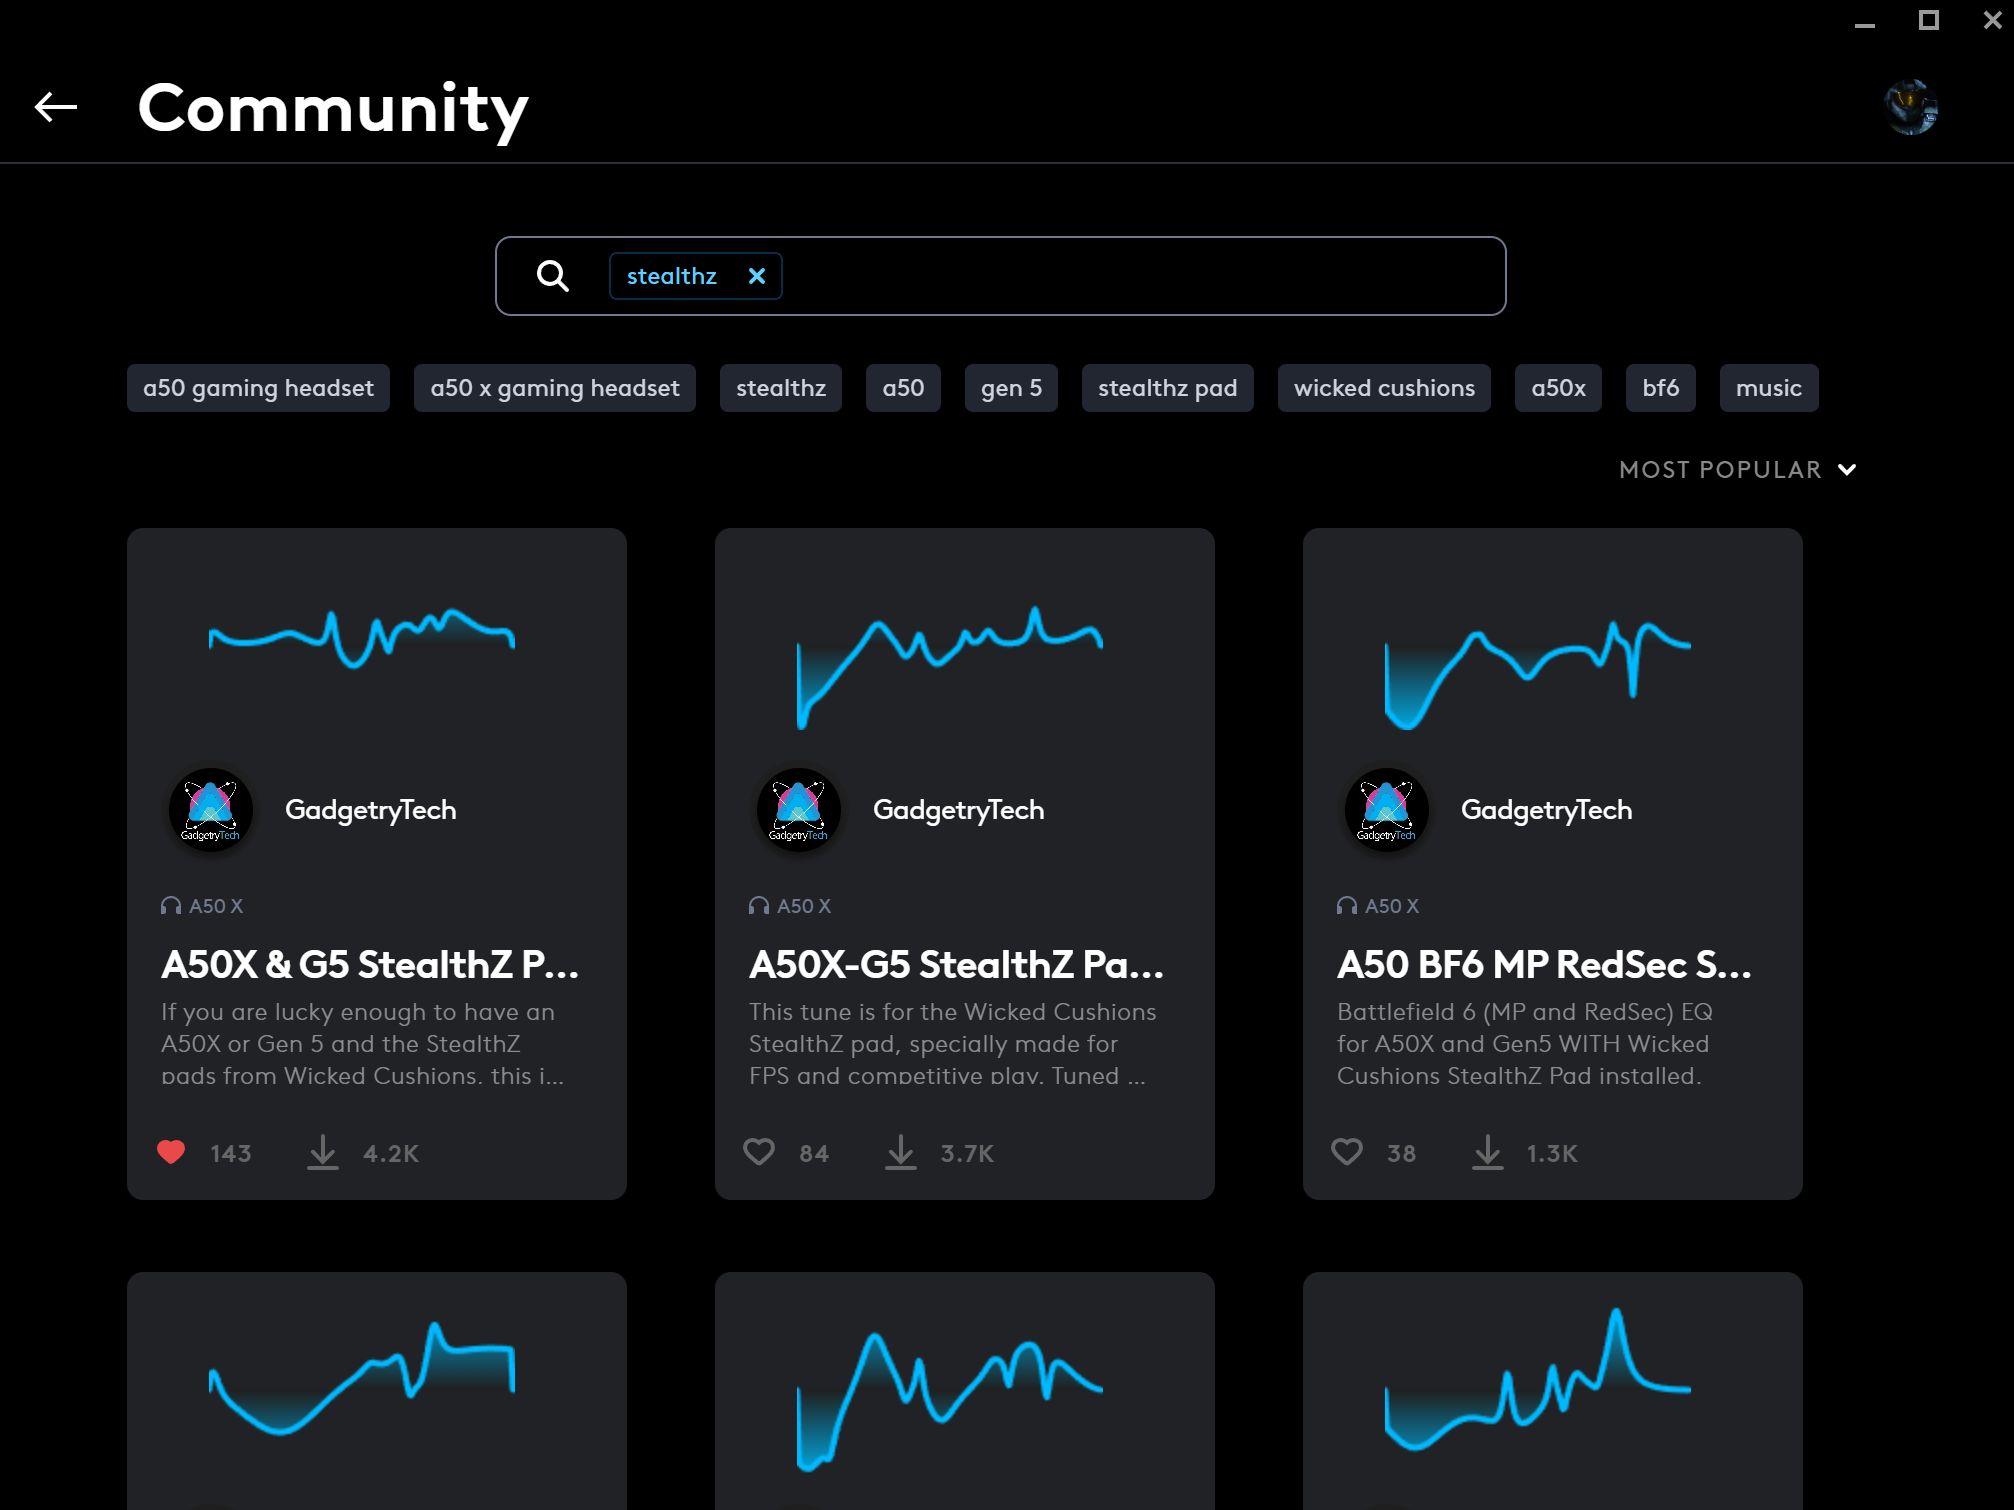View EQ curve of A50X-G5 StealthZ card

coord(950,667)
